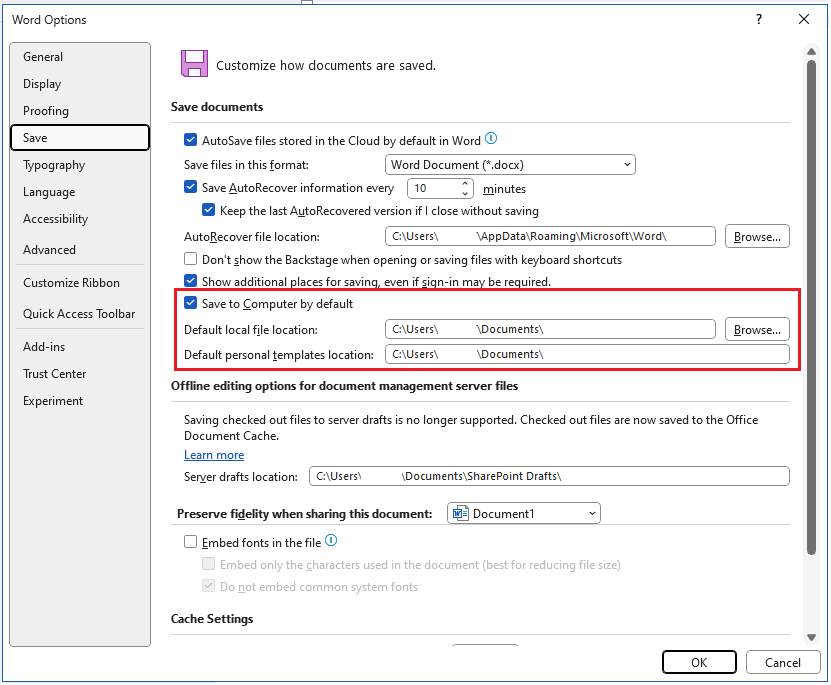Open Save files in this format dropdown
The image size is (831, 685).
tap(510, 165)
